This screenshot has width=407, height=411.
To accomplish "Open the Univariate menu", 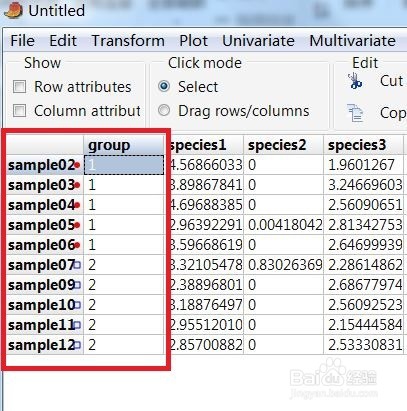I will pyautogui.click(x=258, y=41).
